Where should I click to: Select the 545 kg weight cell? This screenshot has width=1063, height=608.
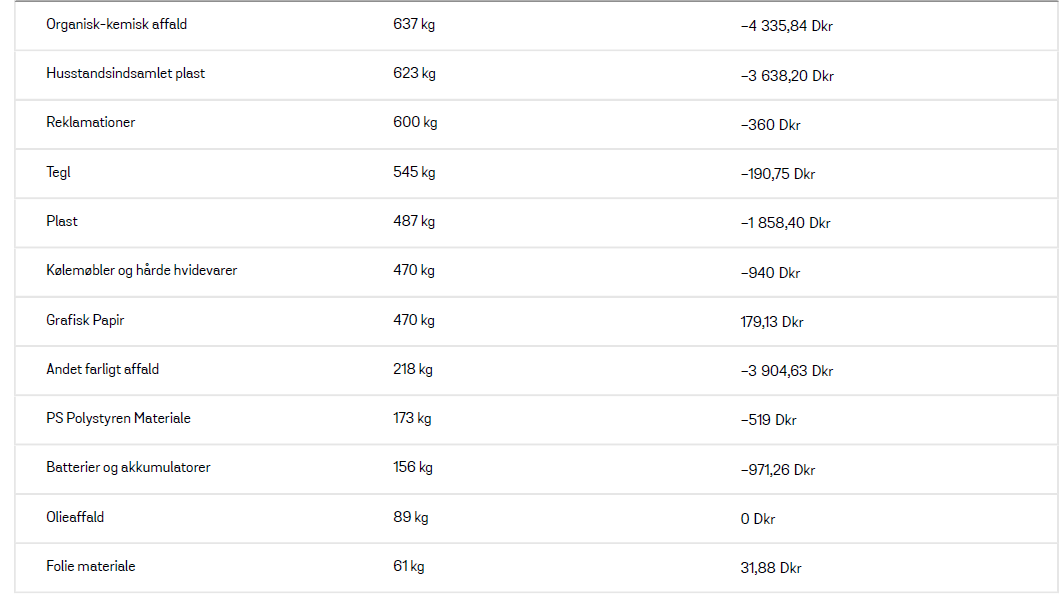click(414, 172)
